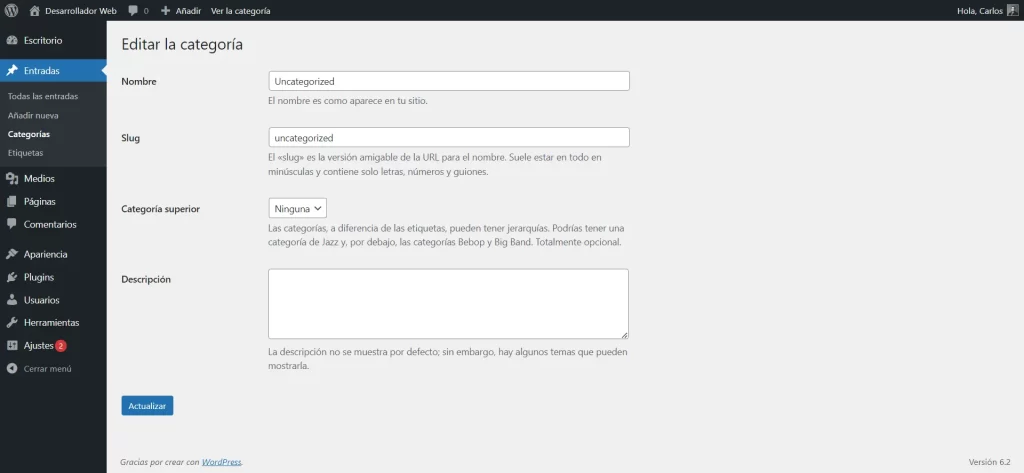This screenshot has width=1024, height=473.
Task: Click the Páginas pages icon
Action: point(12,201)
